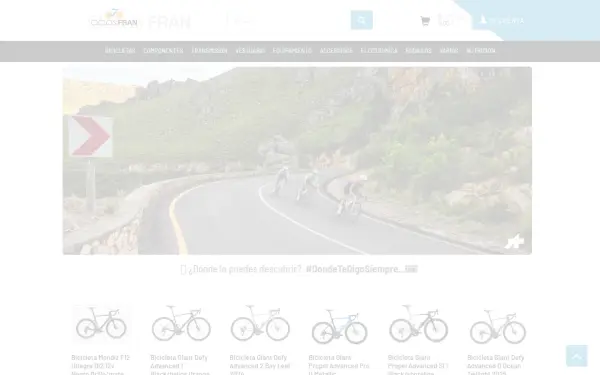The image size is (600, 375).
Task: Click Bicicleta Mendiz F12 Ultegra title
Action: 101,365
